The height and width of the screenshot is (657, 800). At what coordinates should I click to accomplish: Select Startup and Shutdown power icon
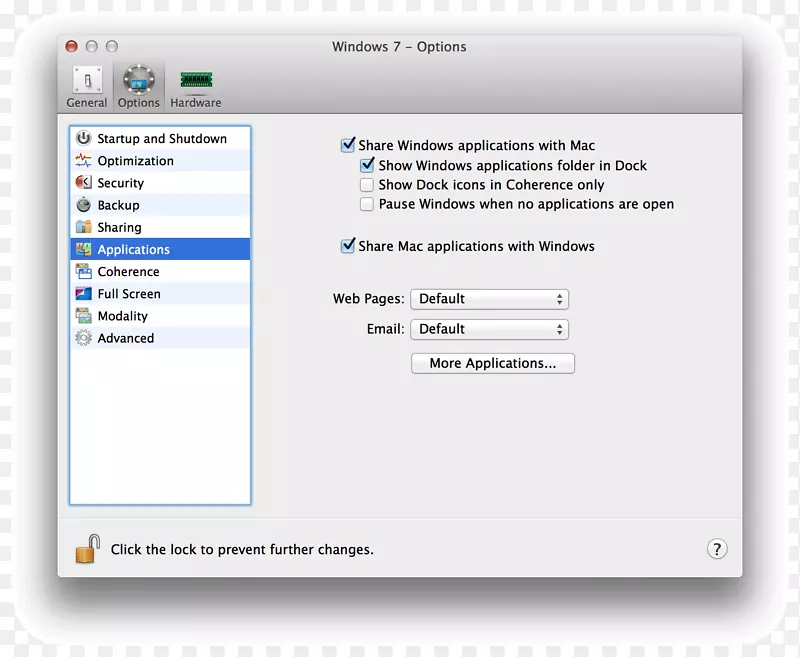83,139
